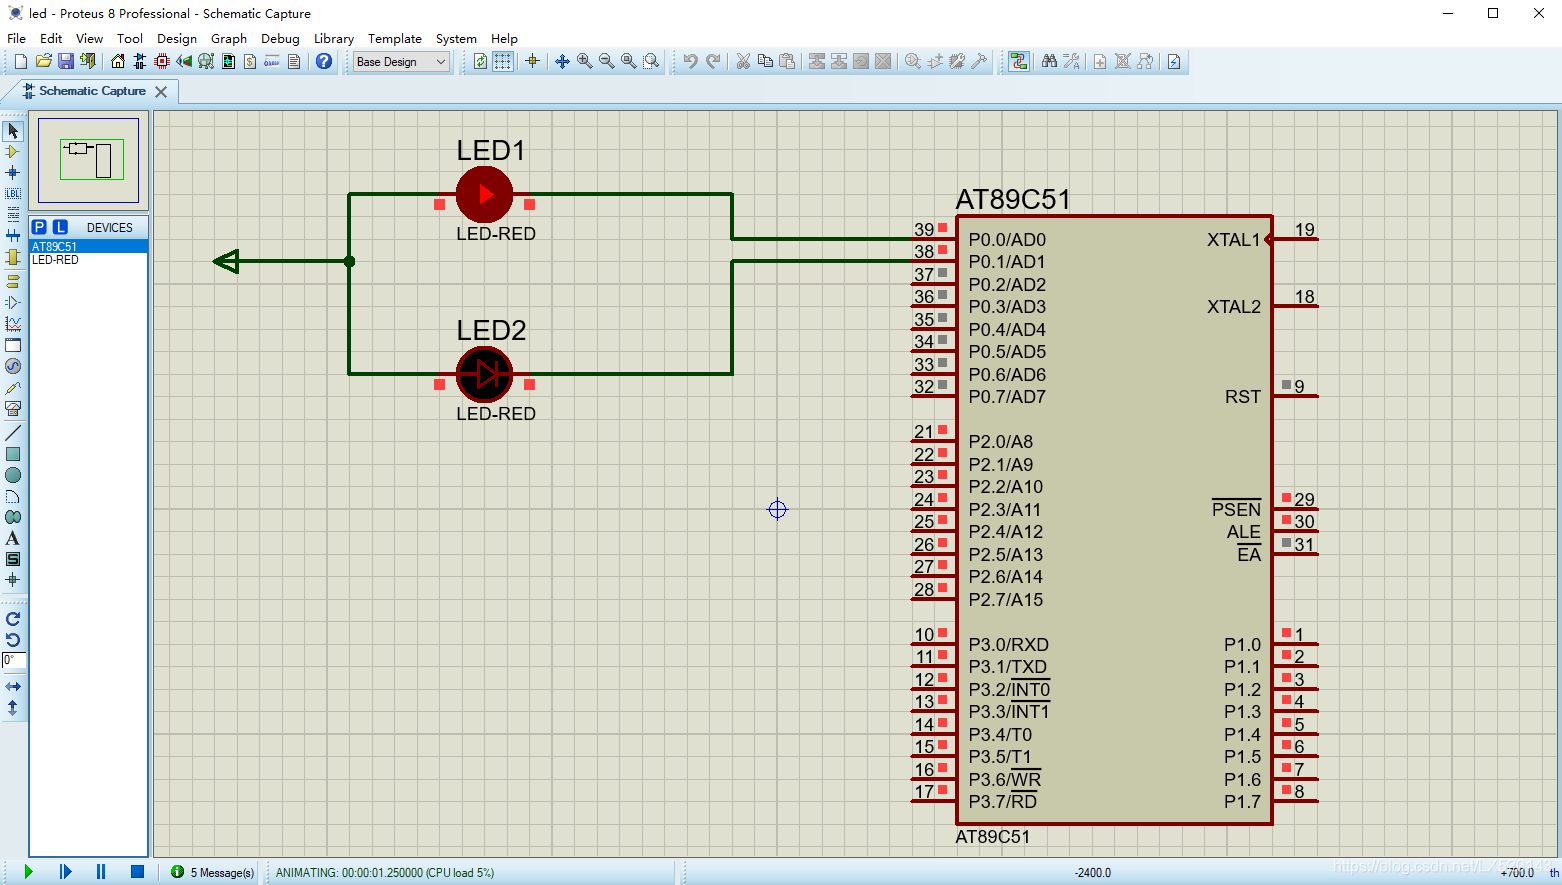Select the 2D Graphics Circle tool
1562x885 pixels.
click(x=13, y=475)
